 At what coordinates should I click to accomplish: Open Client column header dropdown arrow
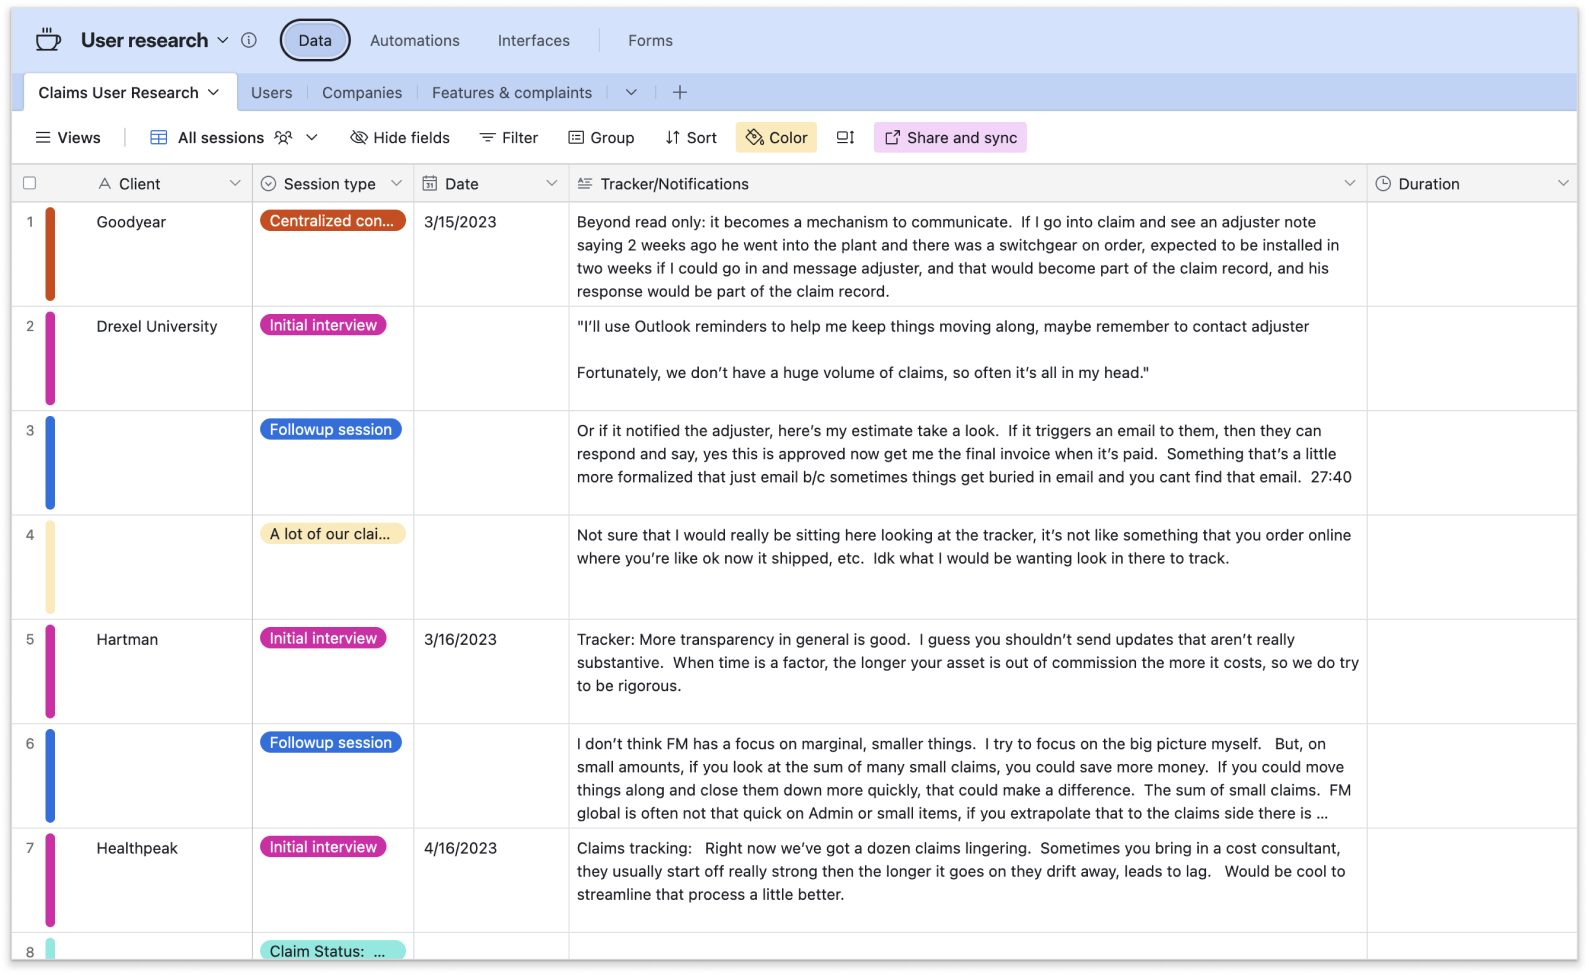235,183
